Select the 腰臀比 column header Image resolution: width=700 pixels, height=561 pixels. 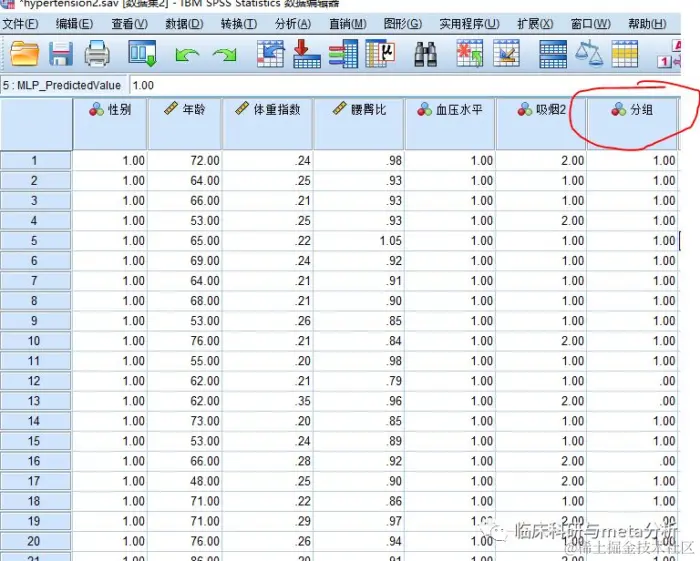[x=359, y=124]
